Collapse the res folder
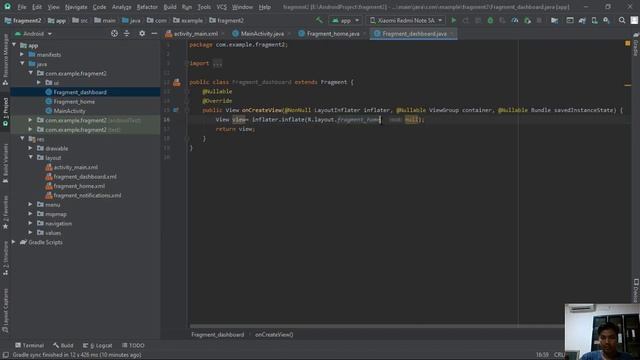The width and height of the screenshot is (640, 360). pos(22,139)
